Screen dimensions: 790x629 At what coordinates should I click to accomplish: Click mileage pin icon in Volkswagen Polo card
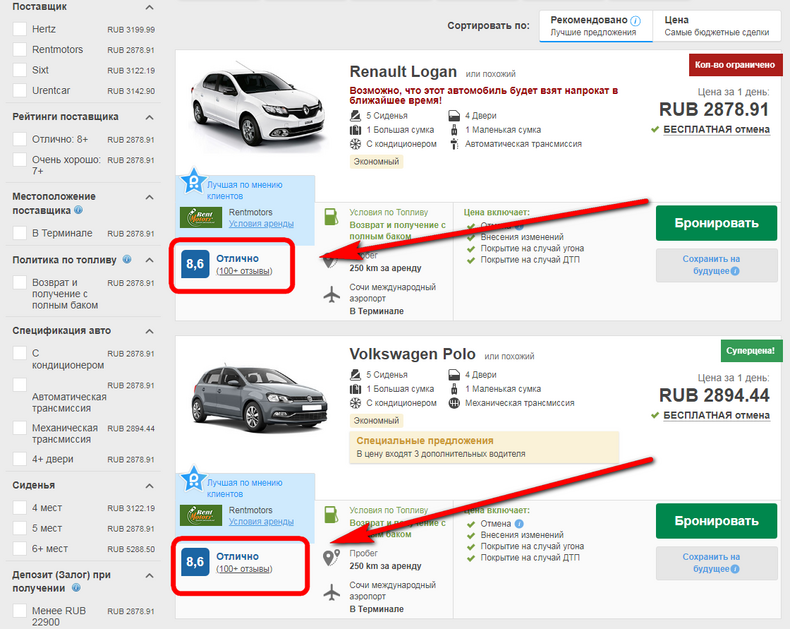[331, 557]
